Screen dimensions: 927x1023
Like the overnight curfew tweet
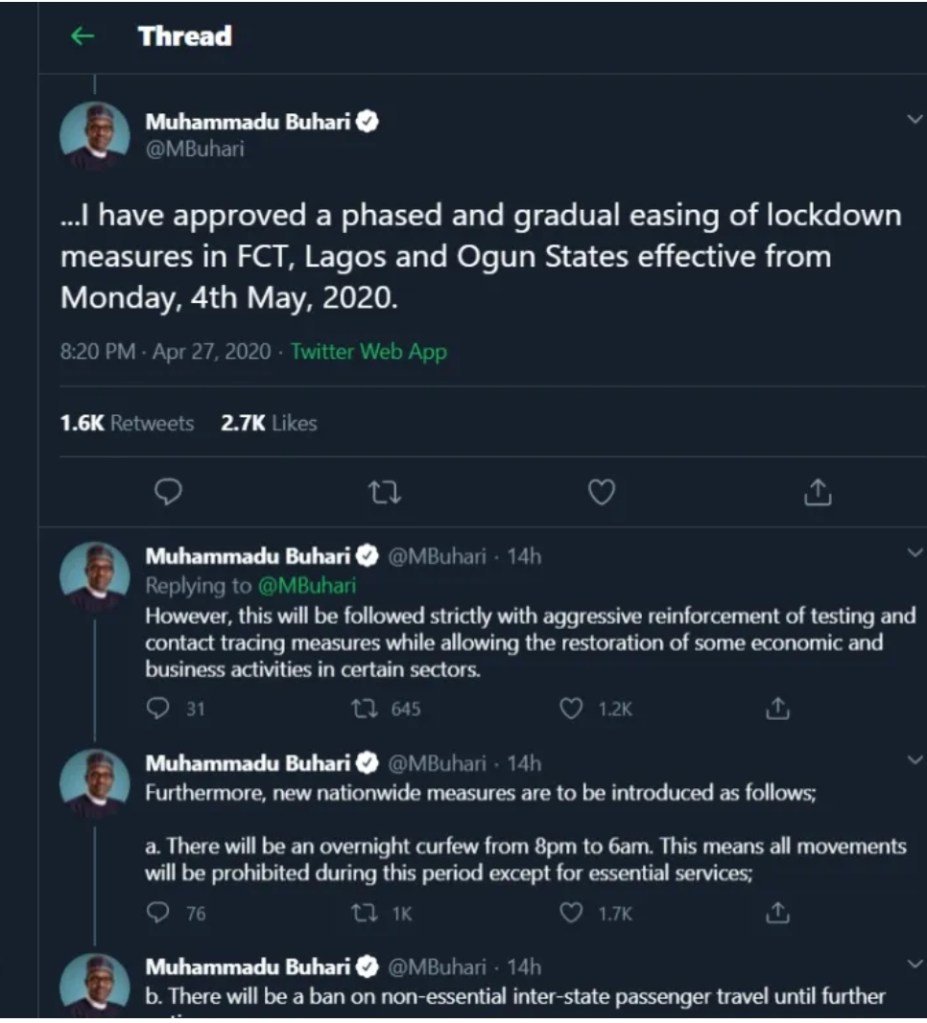click(x=571, y=913)
